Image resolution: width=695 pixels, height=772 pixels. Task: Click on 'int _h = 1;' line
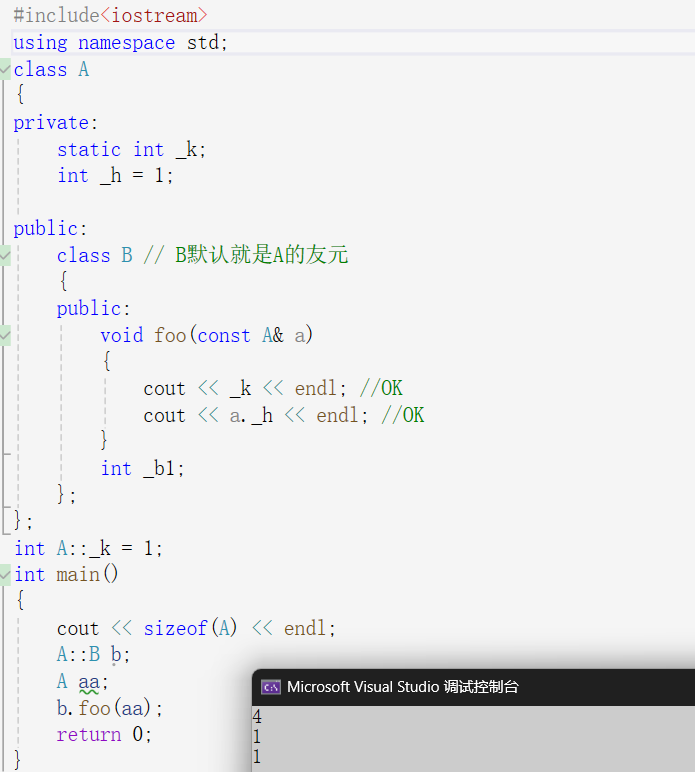(x=115, y=176)
